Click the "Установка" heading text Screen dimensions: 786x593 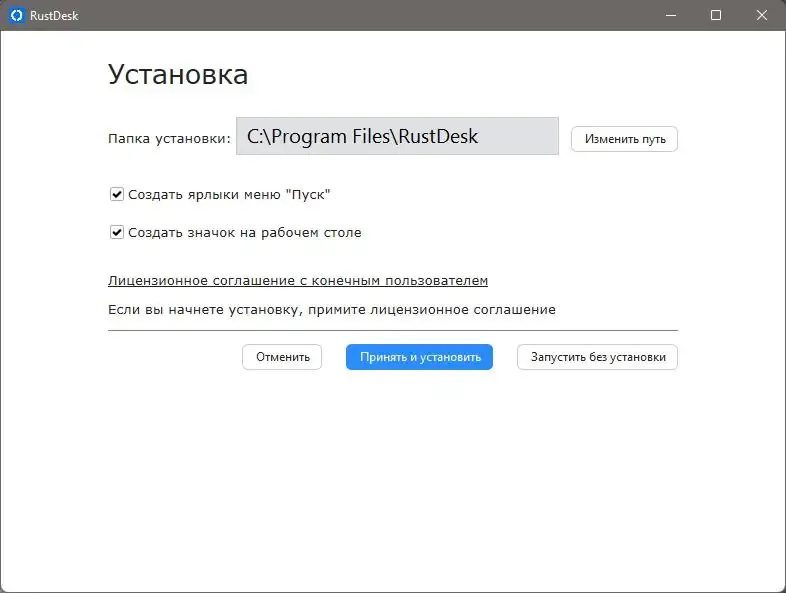pos(178,74)
